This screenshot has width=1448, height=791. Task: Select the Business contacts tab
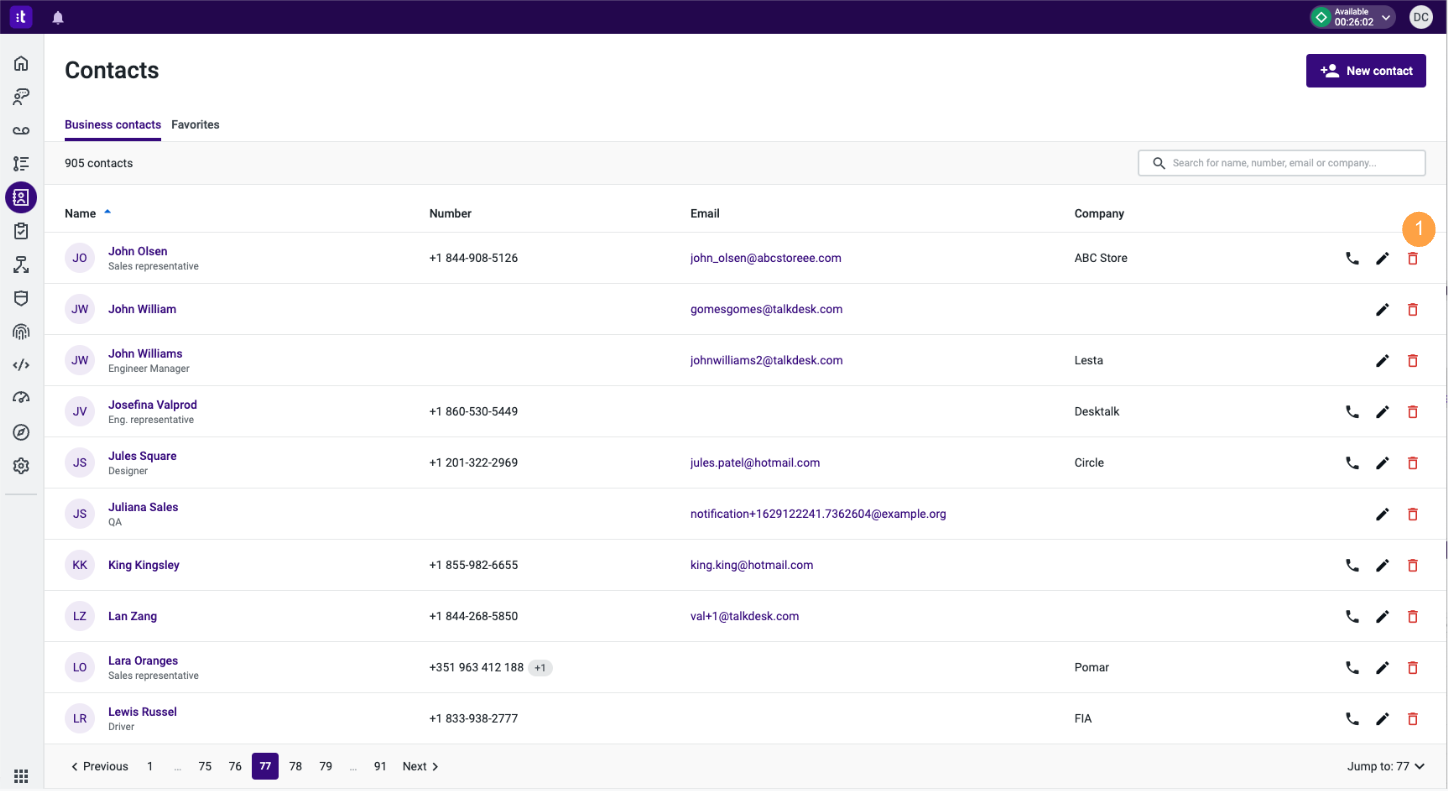point(112,124)
